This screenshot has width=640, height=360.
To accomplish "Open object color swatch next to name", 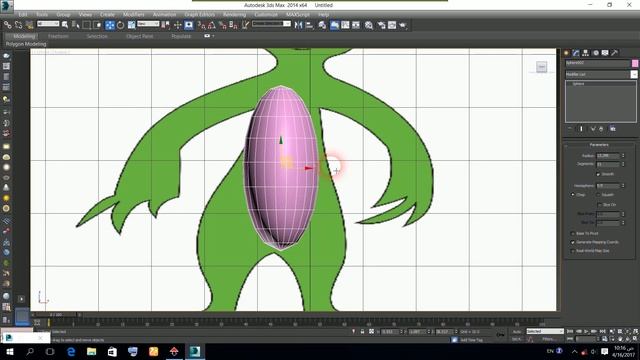I will (635, 63).
